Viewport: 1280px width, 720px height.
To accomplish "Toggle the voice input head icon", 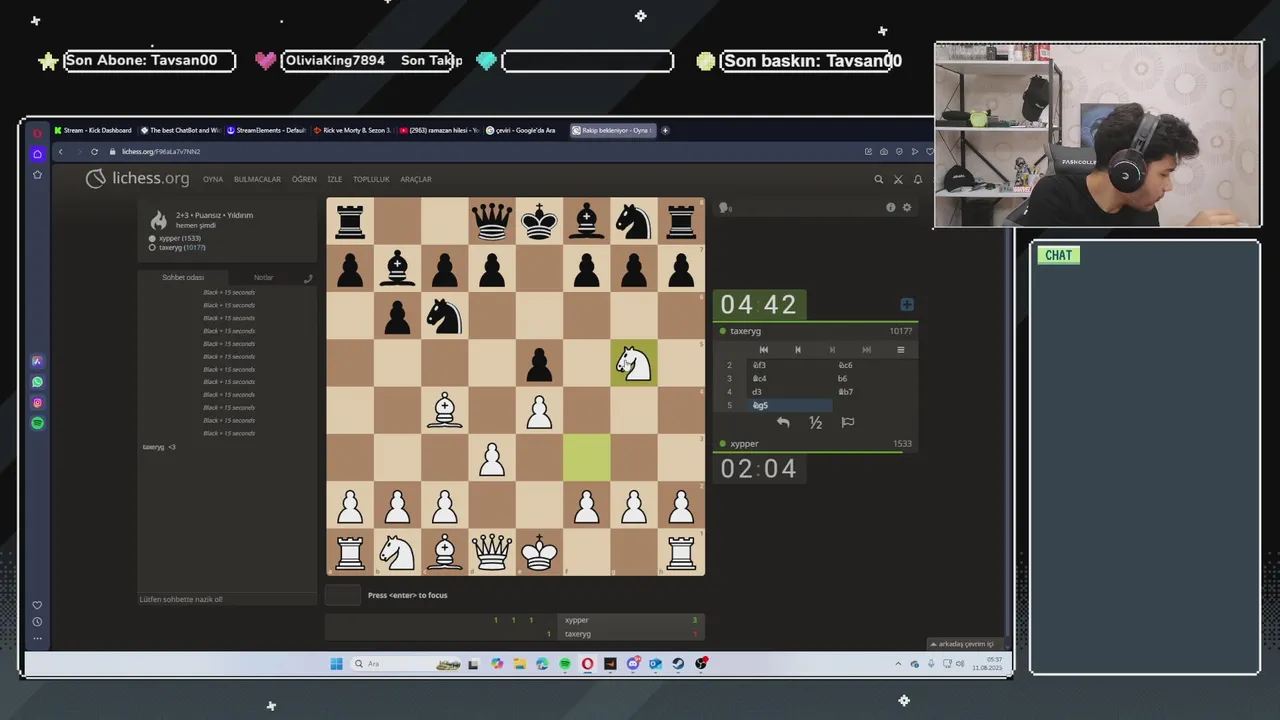I will pyautogui.click(x=724, y=207).
